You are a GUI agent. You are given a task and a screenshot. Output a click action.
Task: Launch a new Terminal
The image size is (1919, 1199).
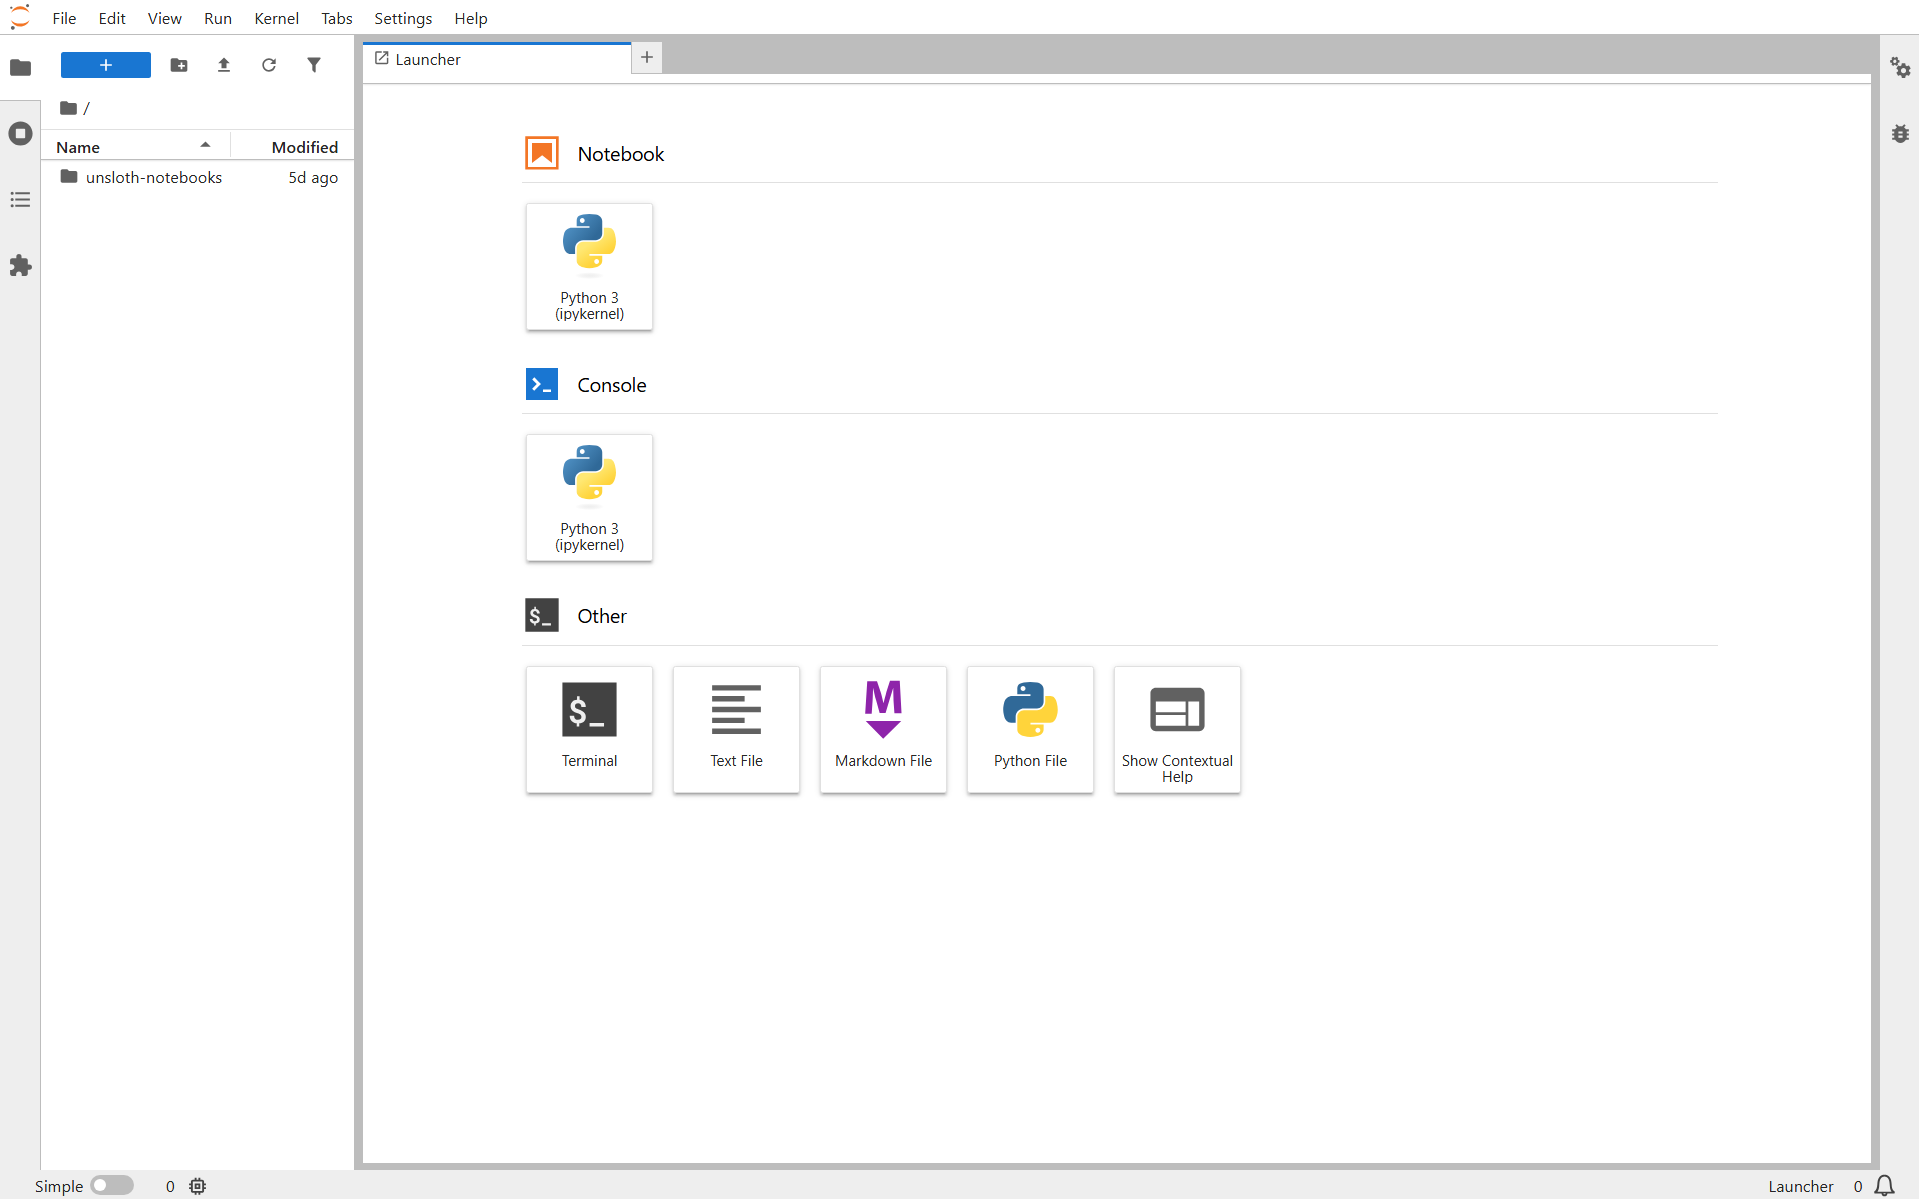[x=589, y=729]
